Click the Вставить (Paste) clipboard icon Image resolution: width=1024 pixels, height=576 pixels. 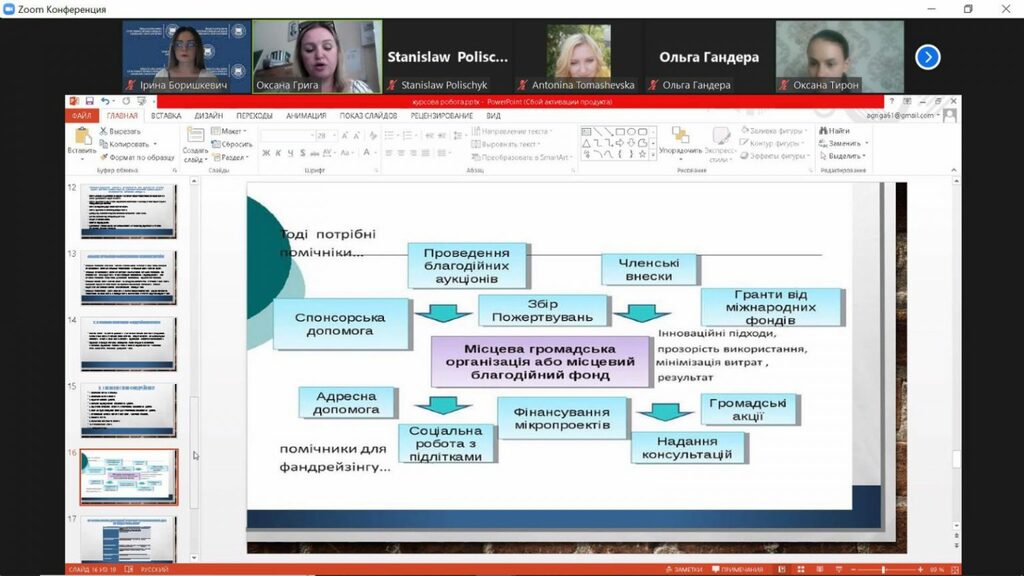(x=82, y=137)
